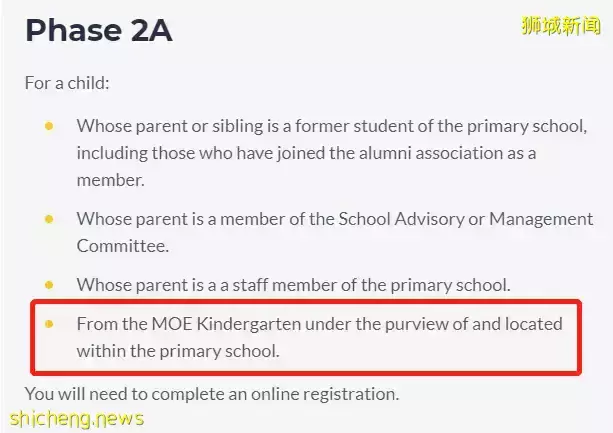Click 'MOE Kindergarten' in highlighted box

coord(226,324)
